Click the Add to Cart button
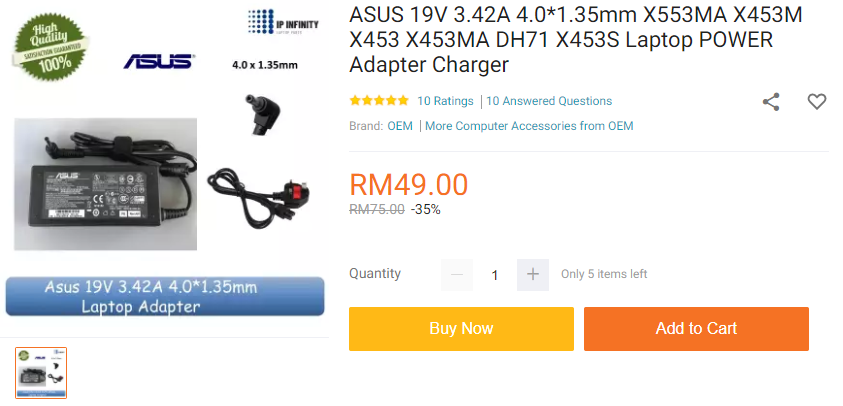The image size is (843, 406). click(x=696, y=329)
